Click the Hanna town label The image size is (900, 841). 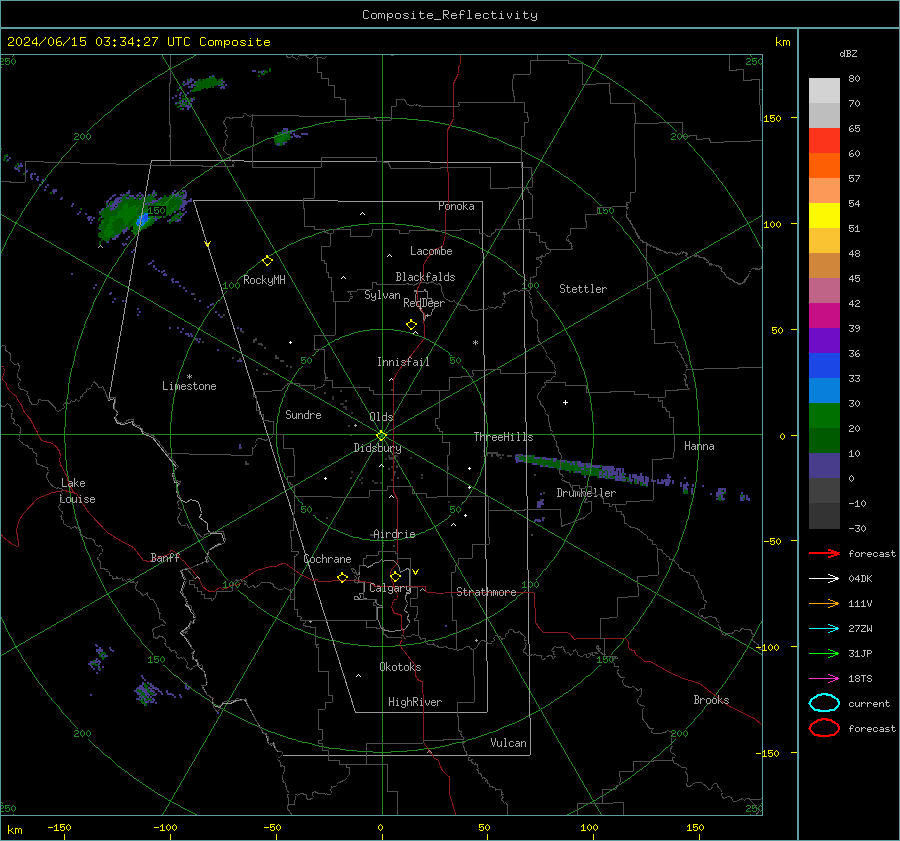[699, 446]
